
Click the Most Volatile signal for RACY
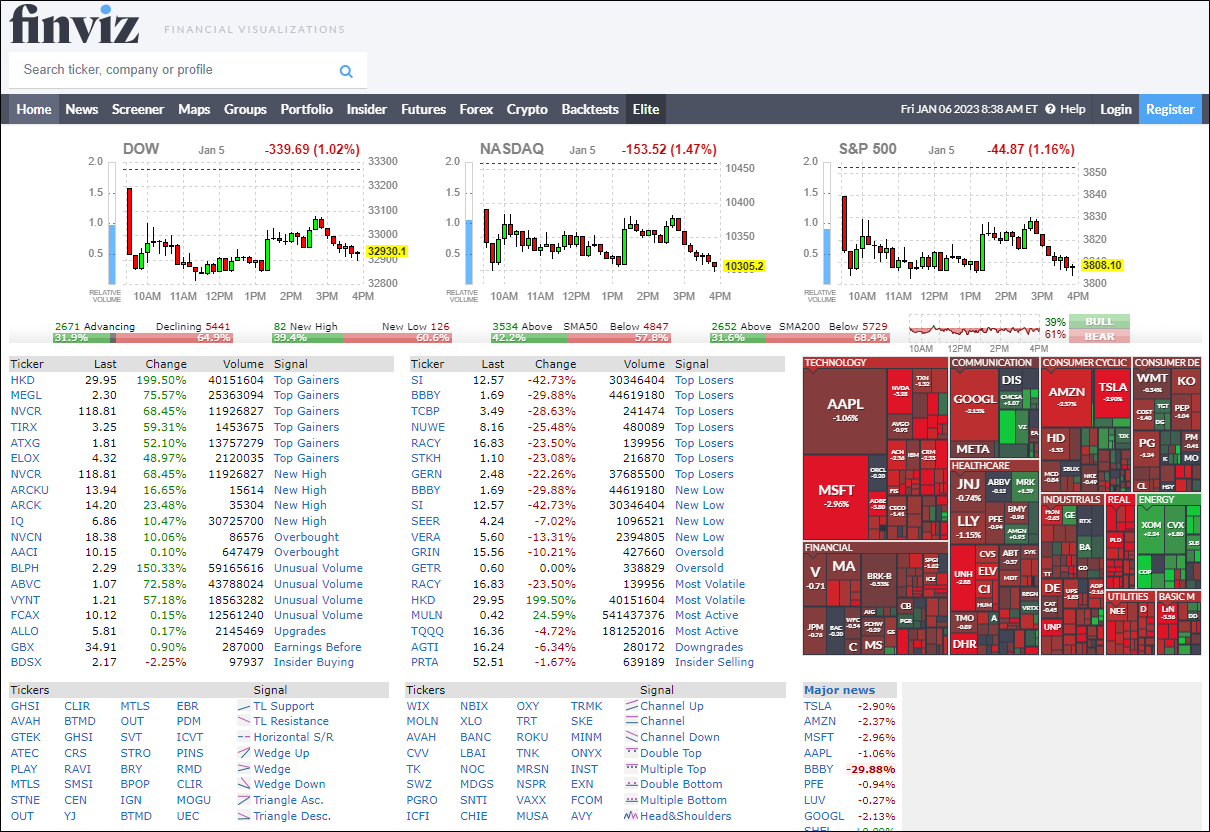(x=710, y=584)
